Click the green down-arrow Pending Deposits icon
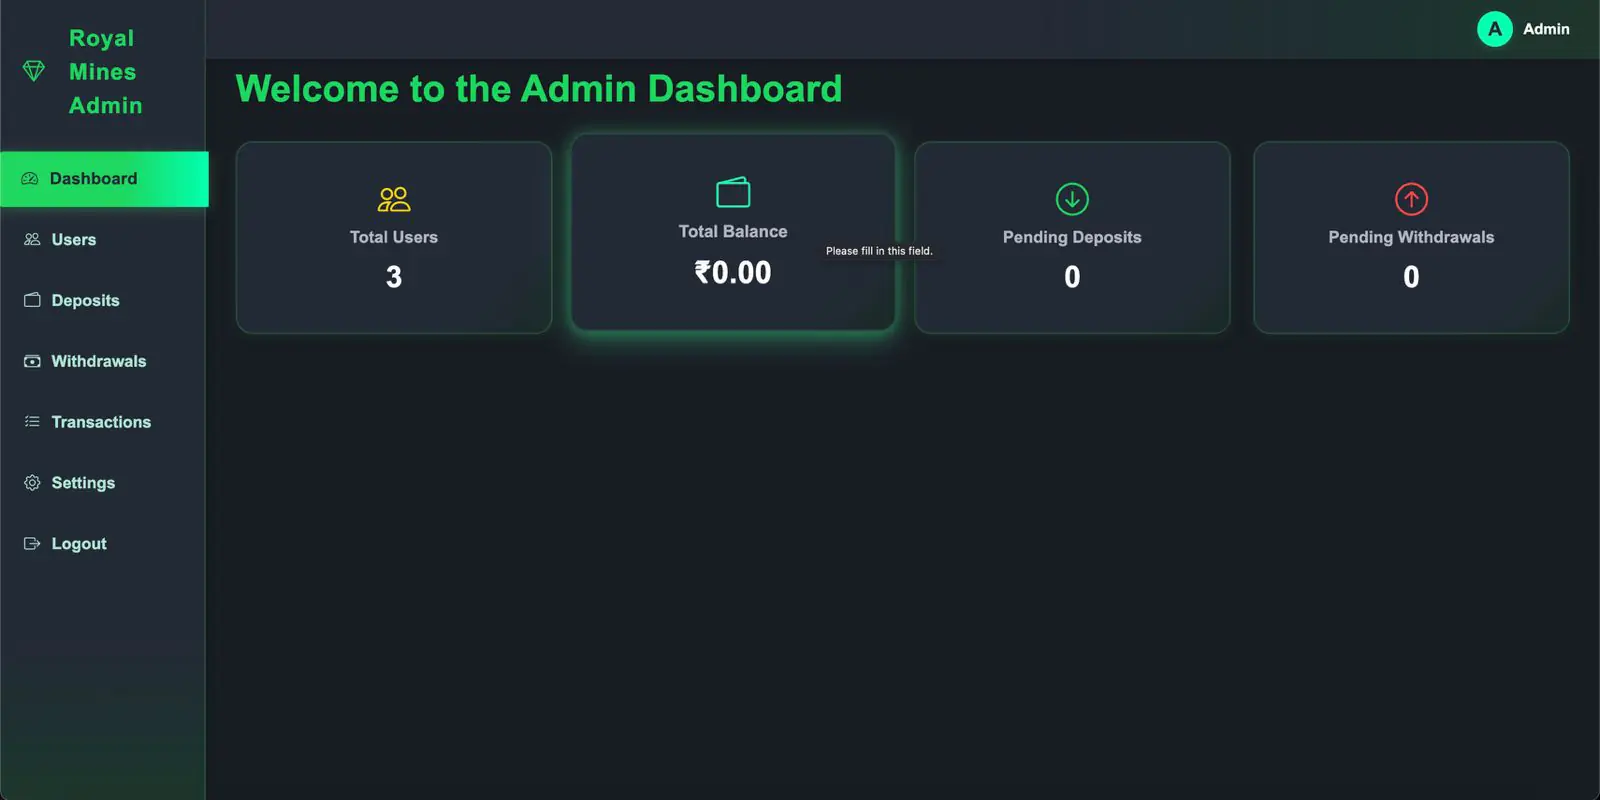 point(1072,199)
